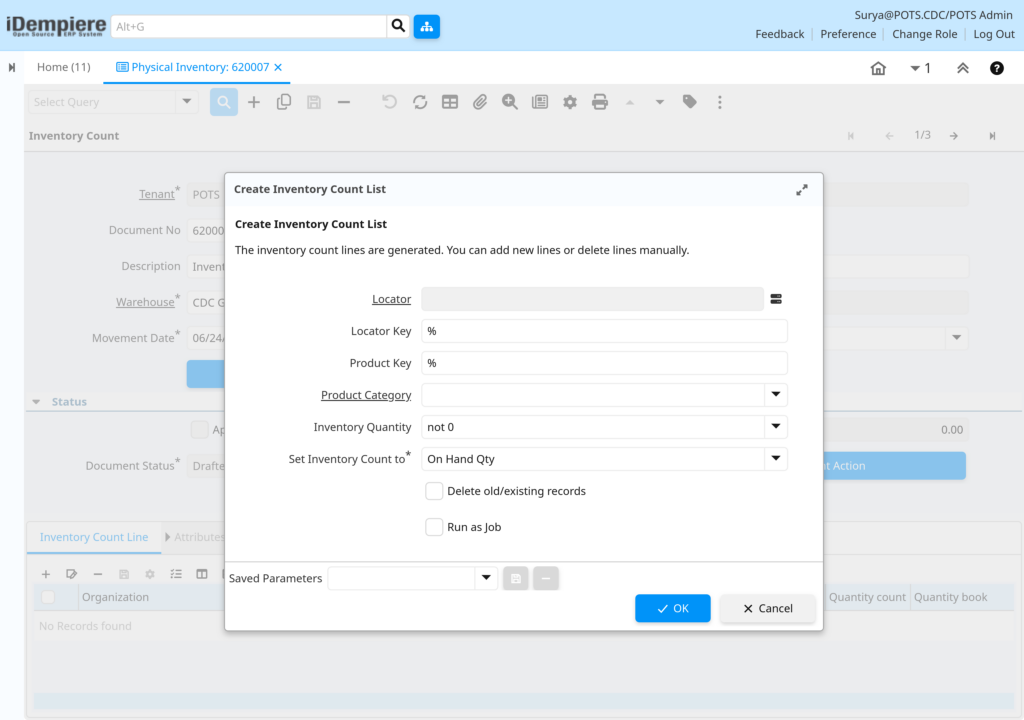This screenshot has height=720, width=1024.
Task: Open the toolbar down-arrow detail navigation
Action: click(660, 102)
